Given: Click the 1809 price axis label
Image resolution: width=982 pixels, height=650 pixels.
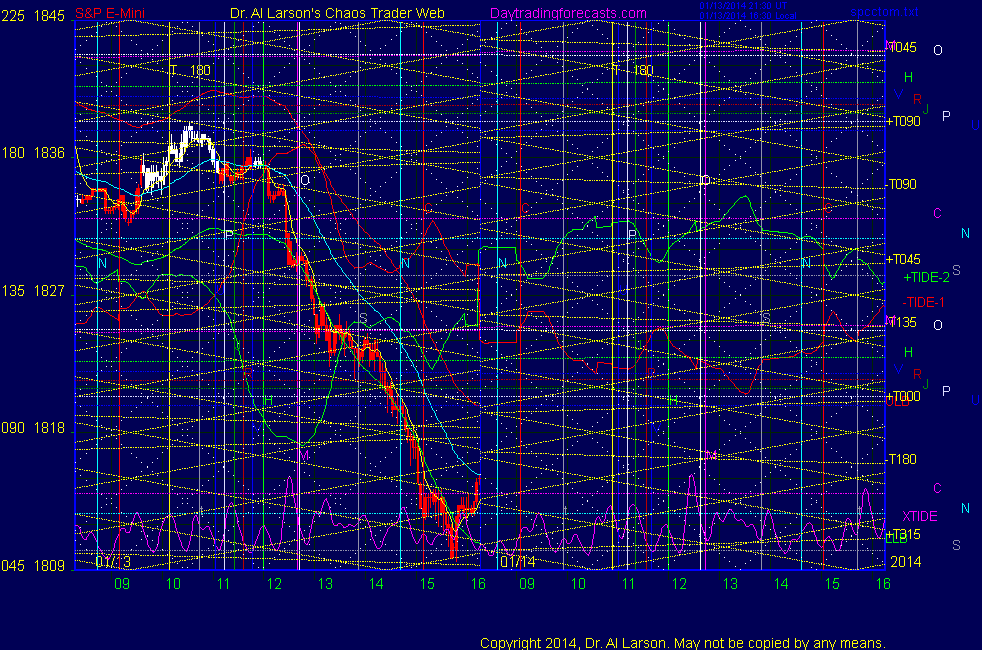Looking at the screenshot, I should click(49, 565).
